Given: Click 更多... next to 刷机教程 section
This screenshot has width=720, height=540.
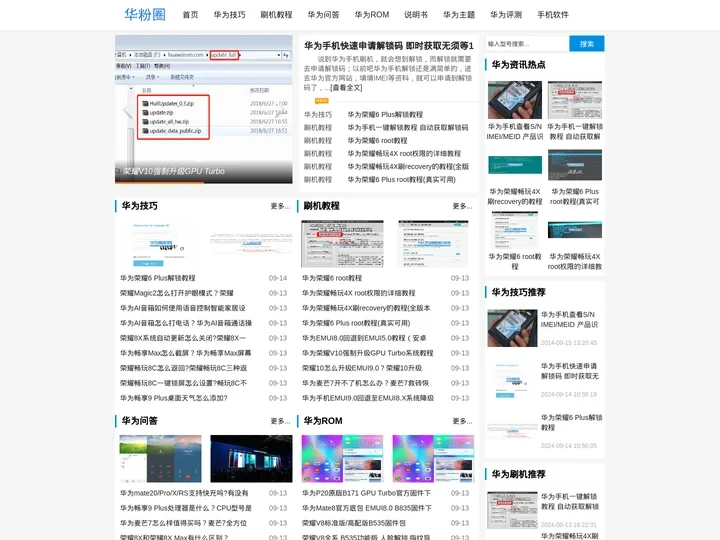Looking at the screenshot, I should 462,206.
